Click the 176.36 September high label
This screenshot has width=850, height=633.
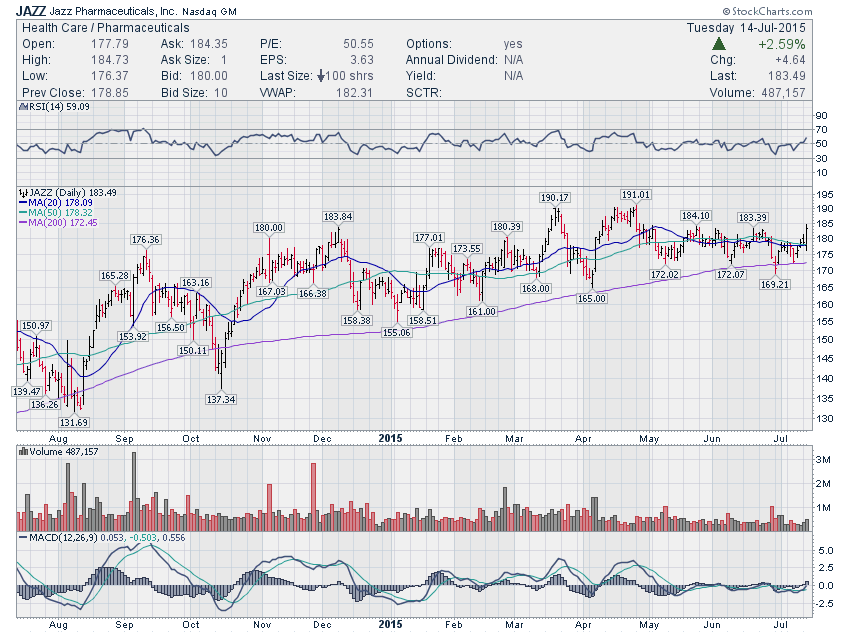click(145, 240)
